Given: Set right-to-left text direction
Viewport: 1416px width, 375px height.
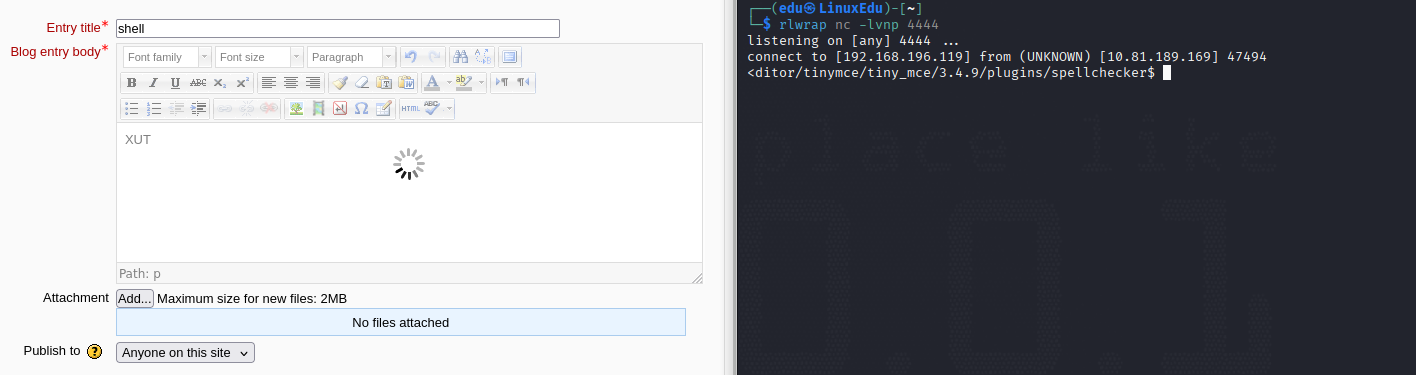Looking at the screenshot, I should (524, 83).
